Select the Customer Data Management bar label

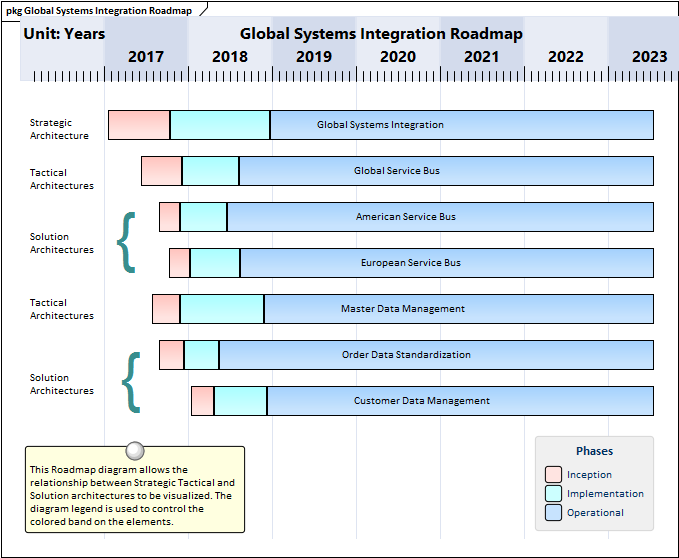click(421, 401)
